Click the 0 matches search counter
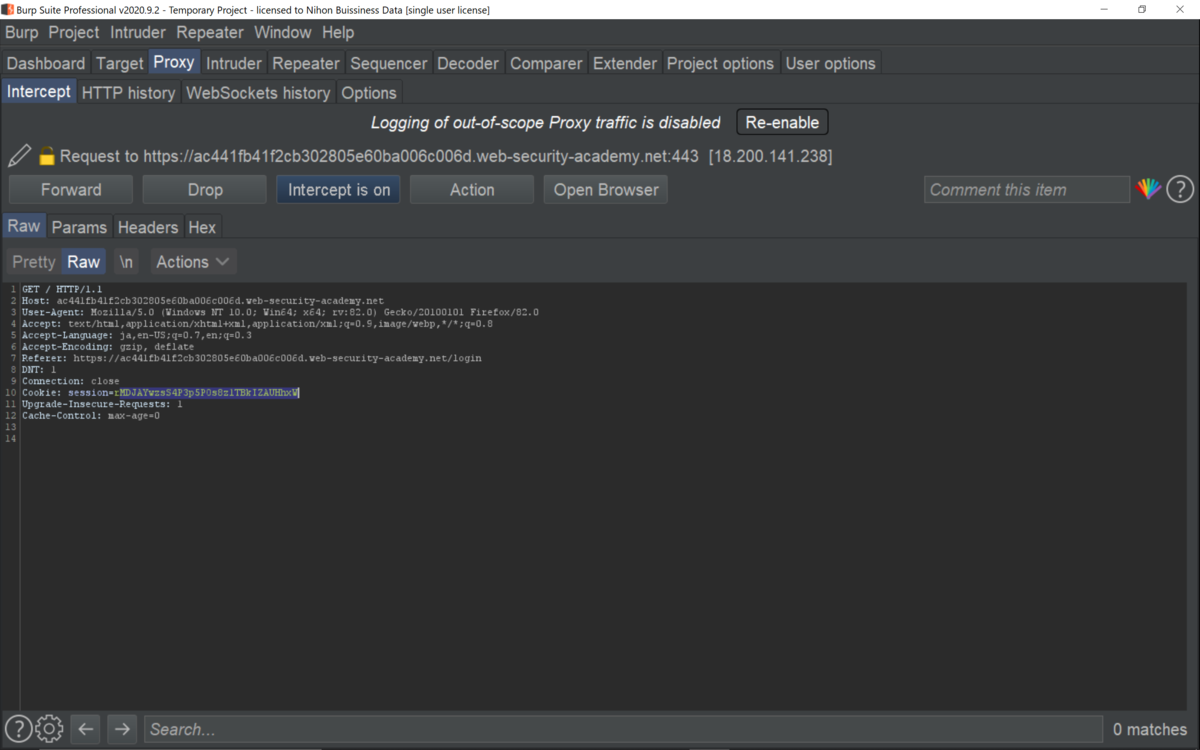Screen dimensions: 1200x750 tap(1150, 729)
